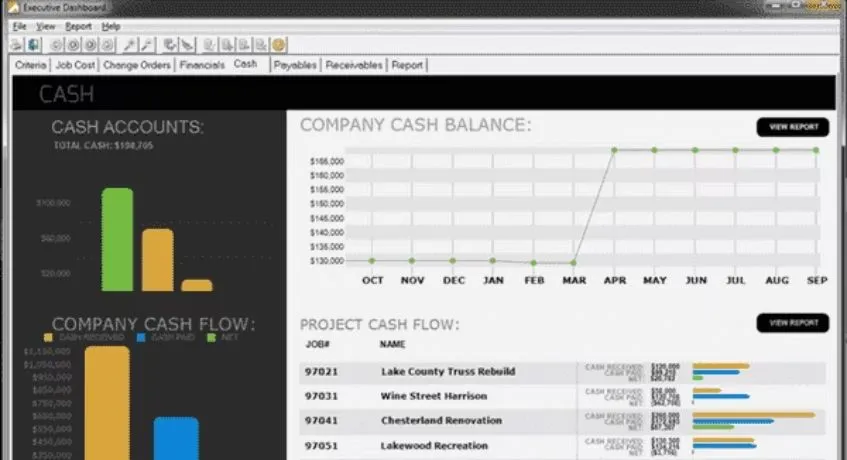Click the printer icon in the toolbar
847x460 pixels.
(17, 45)
